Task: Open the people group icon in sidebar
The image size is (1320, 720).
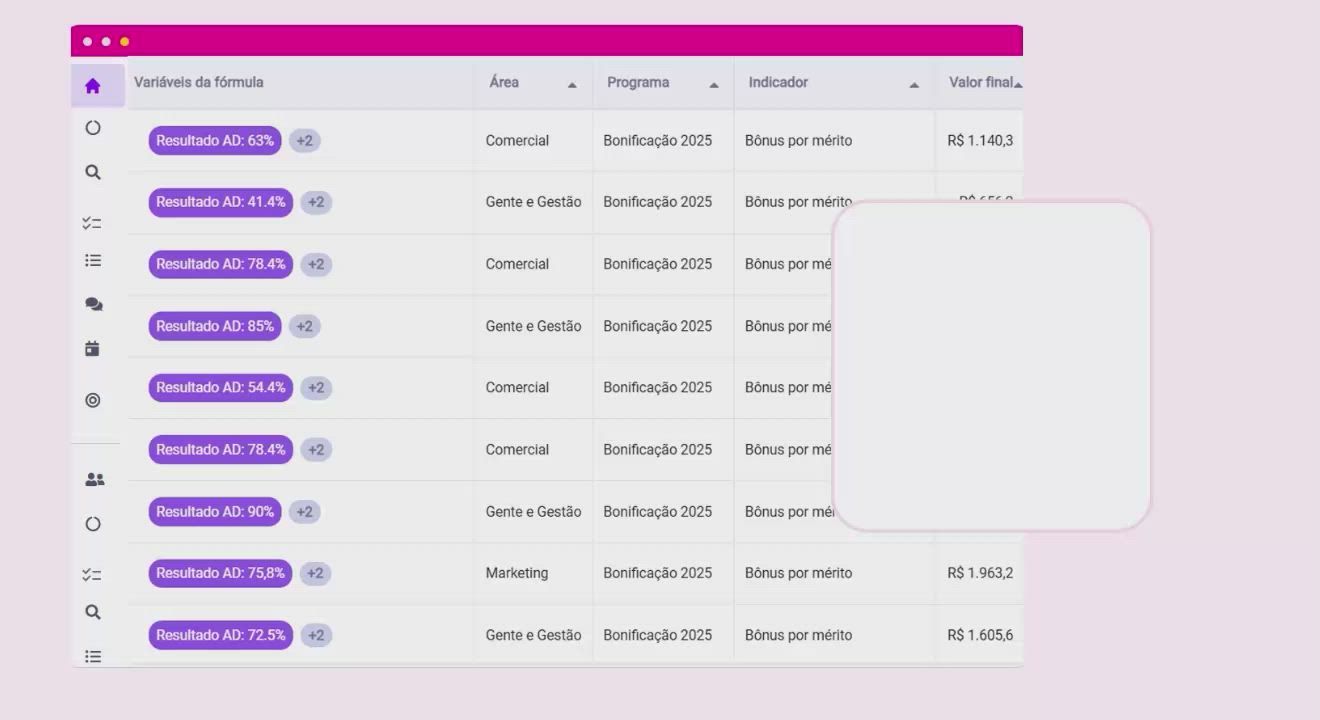Action: click(x=94, y=480)
